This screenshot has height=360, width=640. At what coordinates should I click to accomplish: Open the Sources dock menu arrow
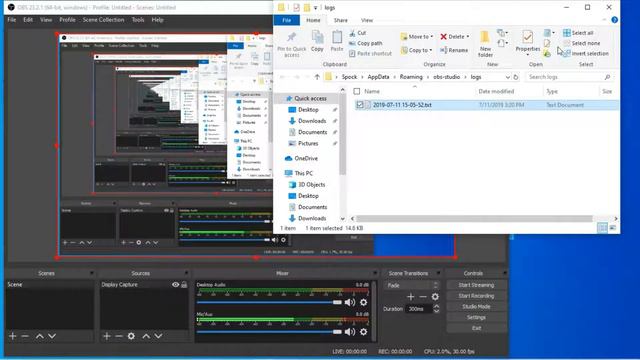pos(186,273)
